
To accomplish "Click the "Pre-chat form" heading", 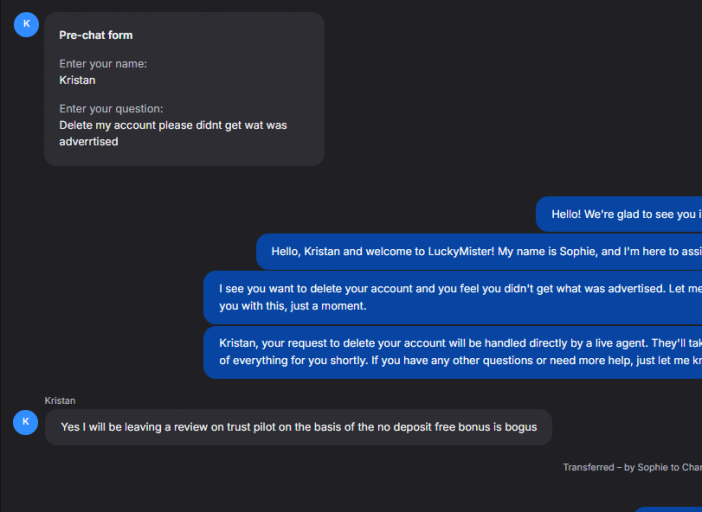I will pos(96,35).
